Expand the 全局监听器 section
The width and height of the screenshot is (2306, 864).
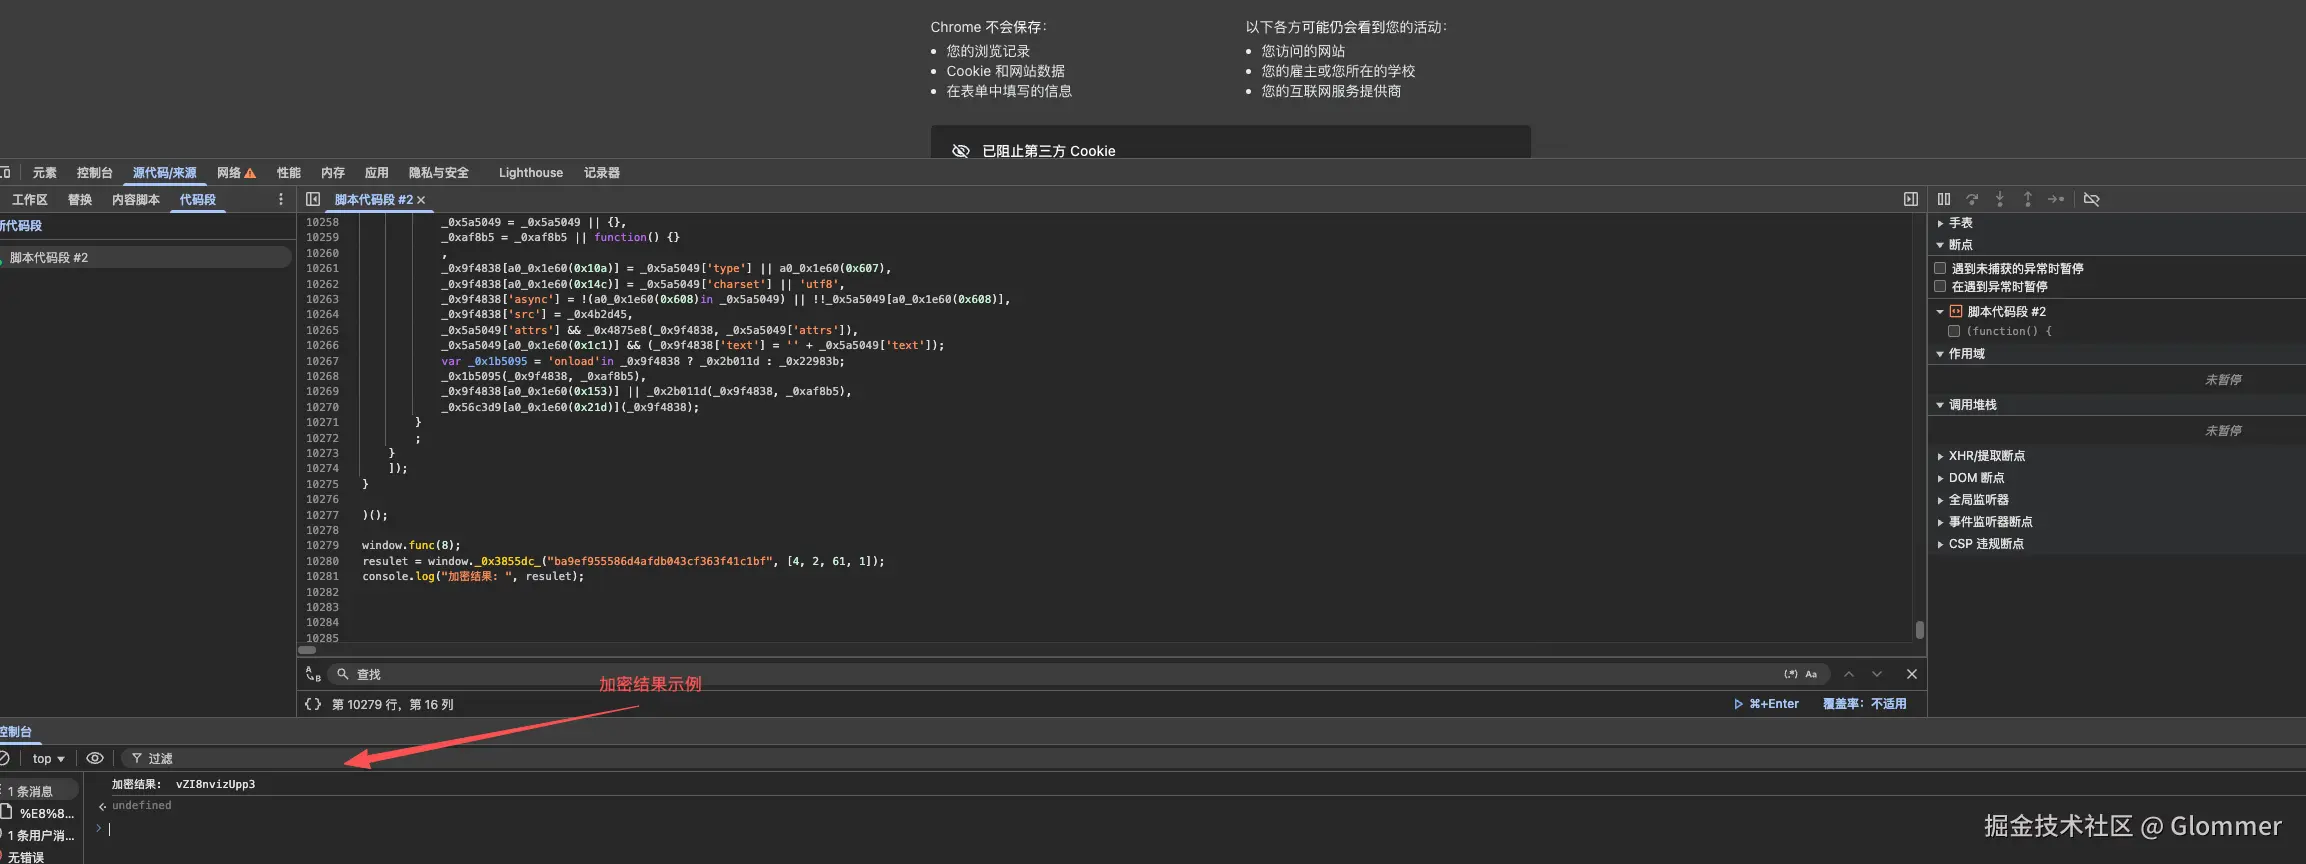click(1940, 500)
